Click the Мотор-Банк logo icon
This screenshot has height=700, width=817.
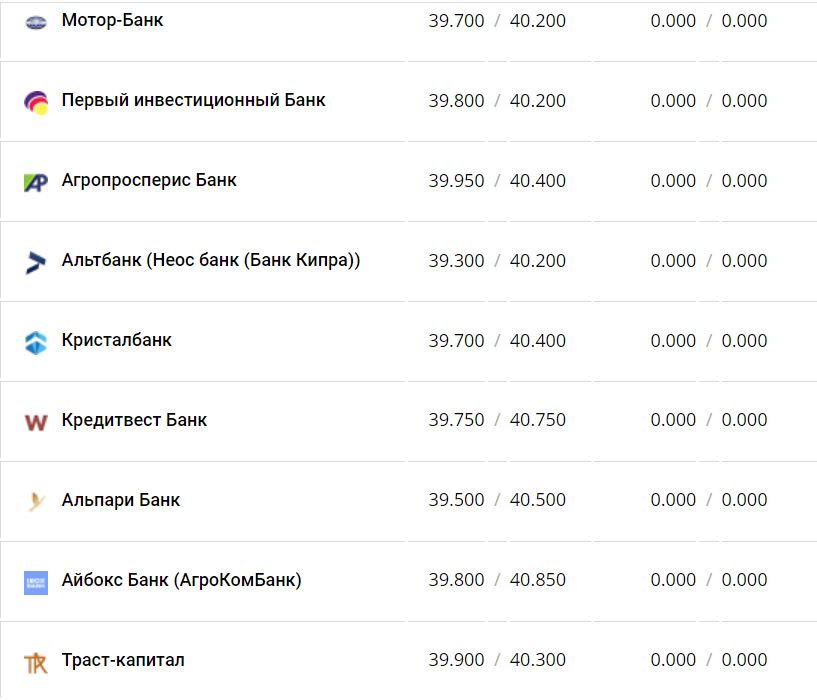coord(36,22)
